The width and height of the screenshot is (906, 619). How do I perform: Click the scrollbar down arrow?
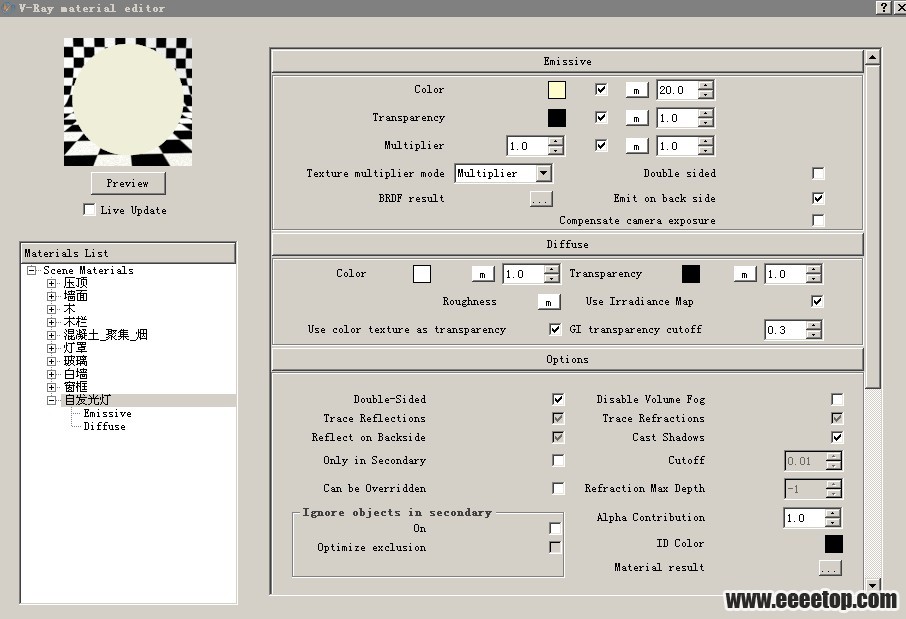coord(872,585)
